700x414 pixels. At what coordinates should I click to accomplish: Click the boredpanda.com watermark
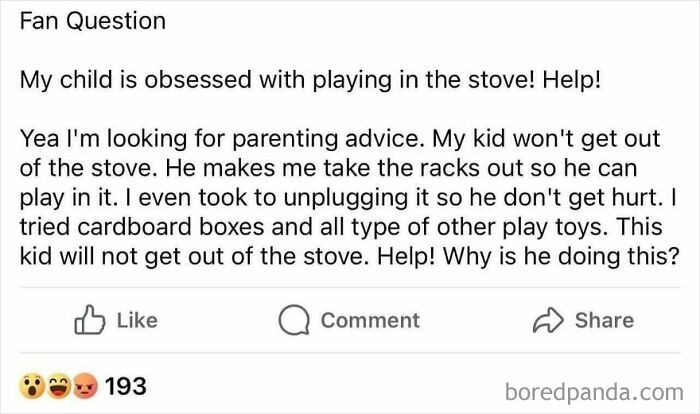pyautogui.click(x=594, y=392)
